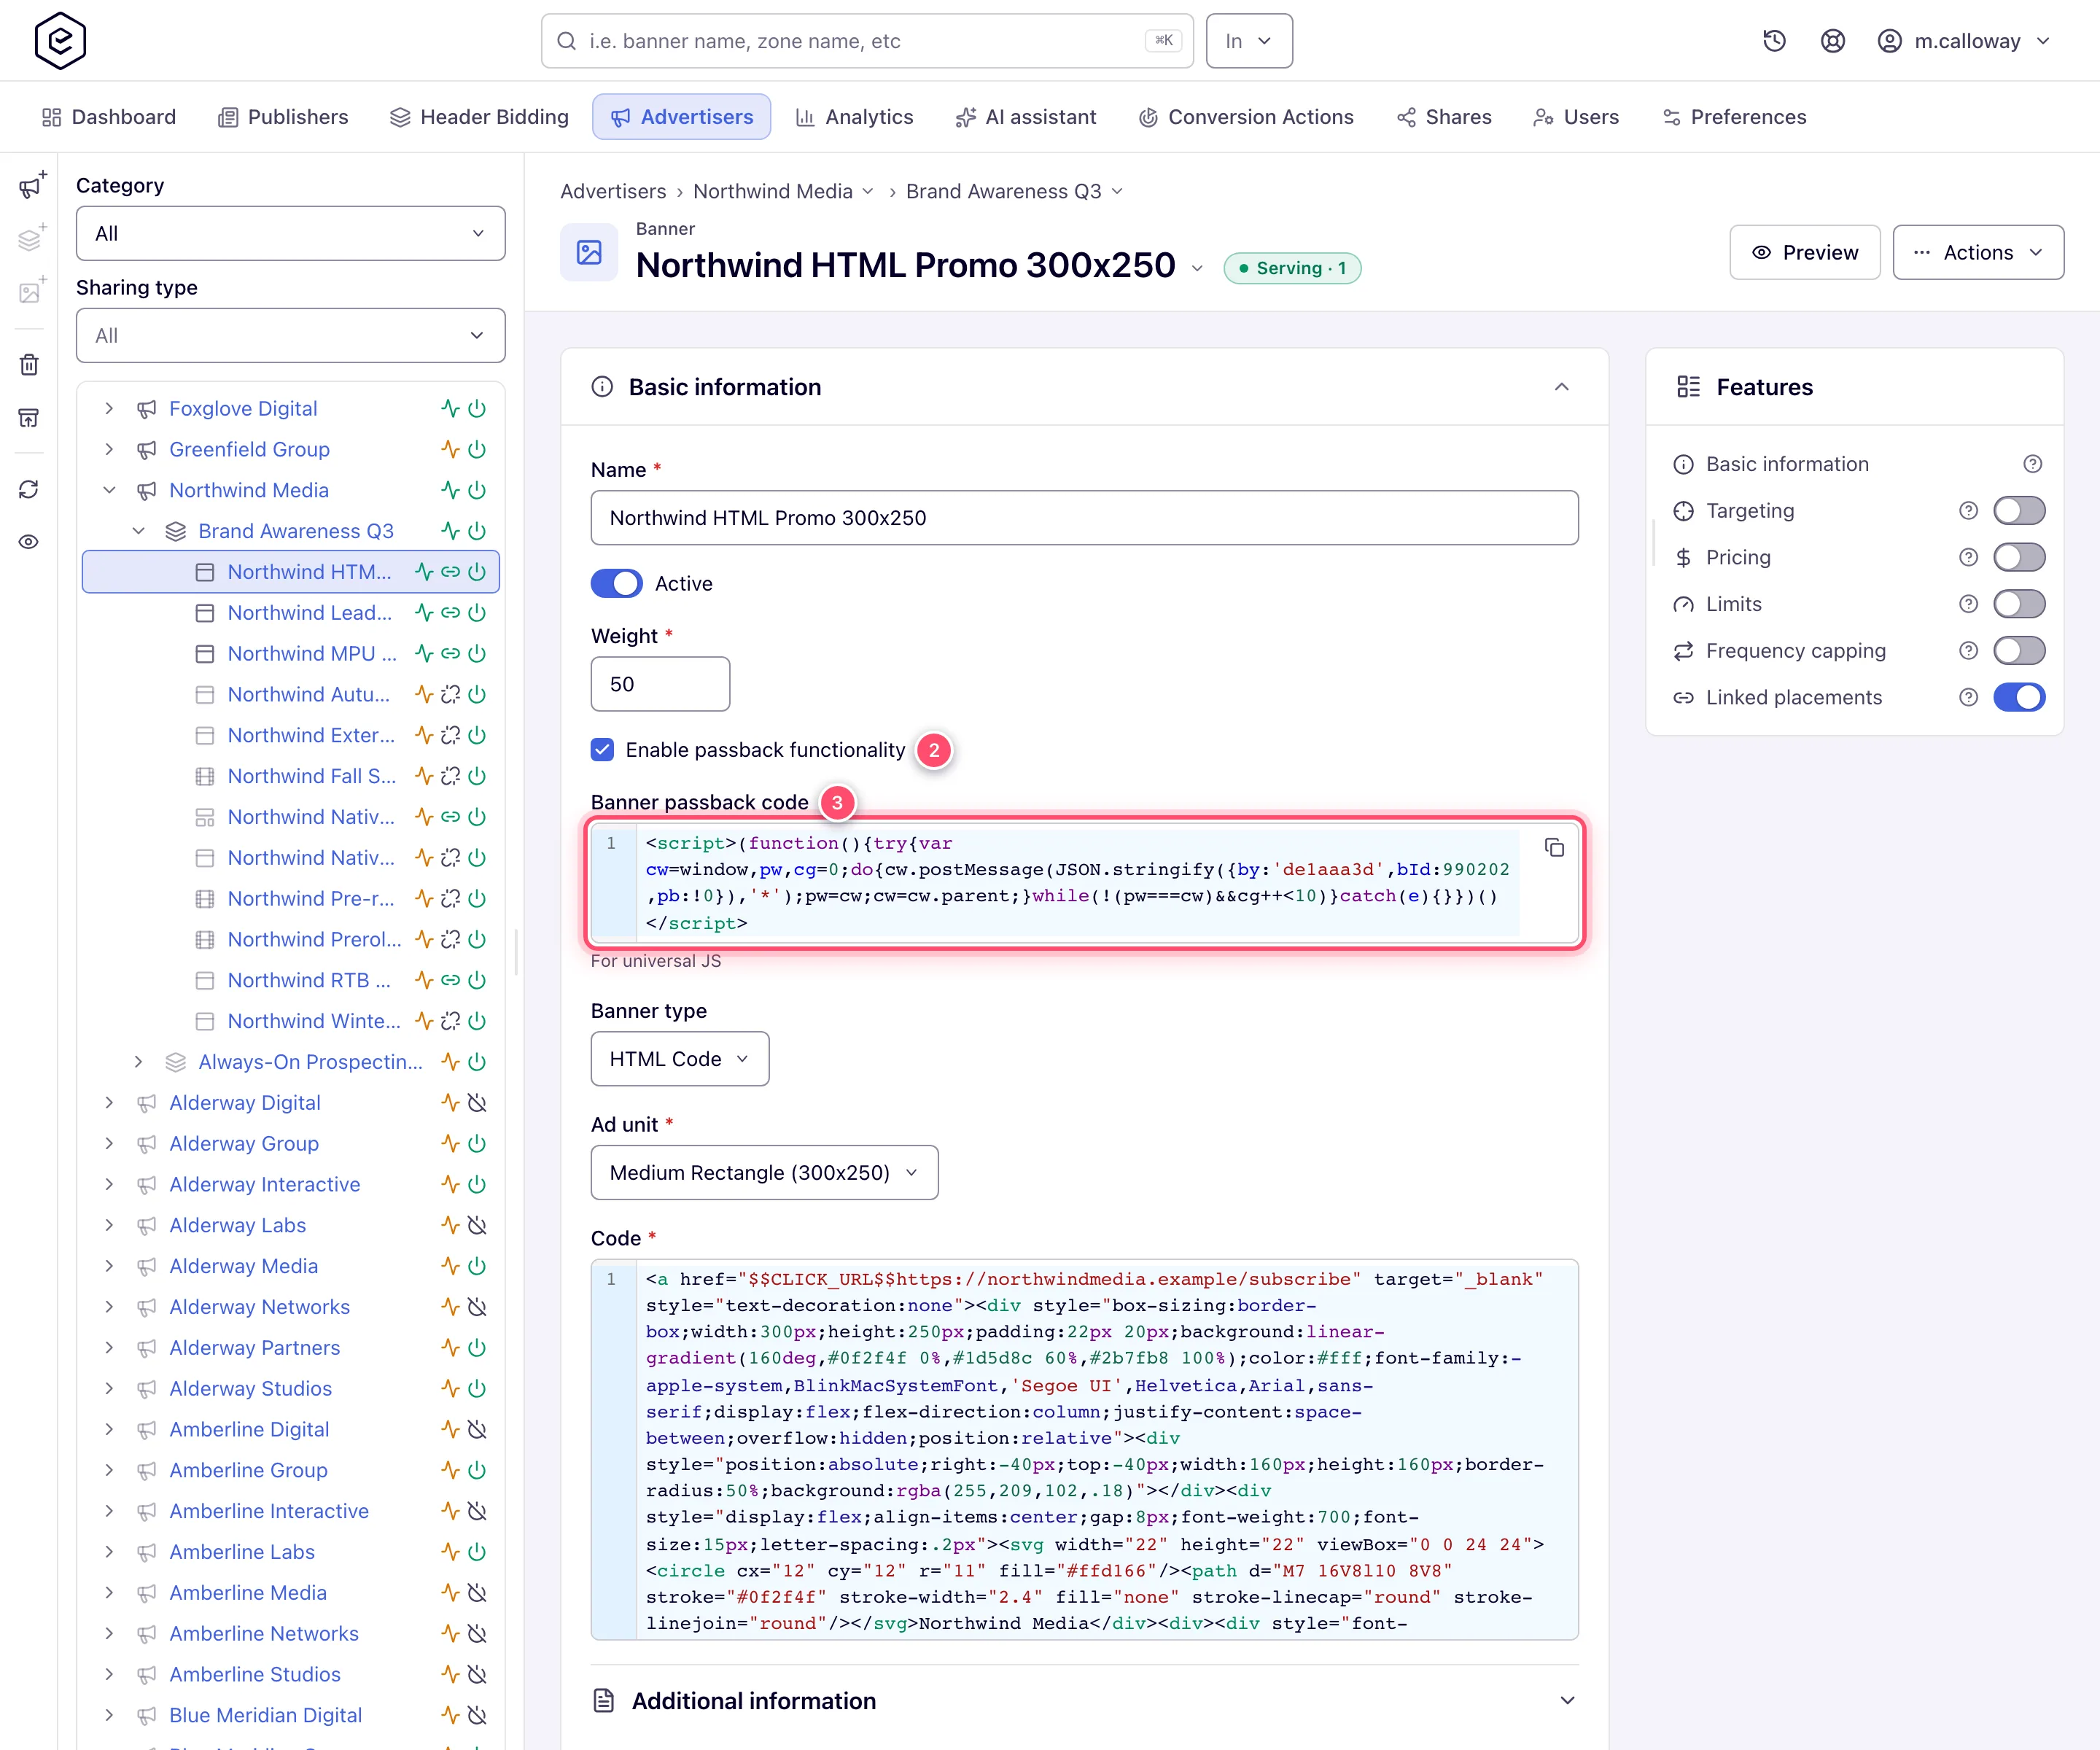Click Advertisers breadcrumb link
Screen dimensions: 2100x1750
tap(613, 191)
